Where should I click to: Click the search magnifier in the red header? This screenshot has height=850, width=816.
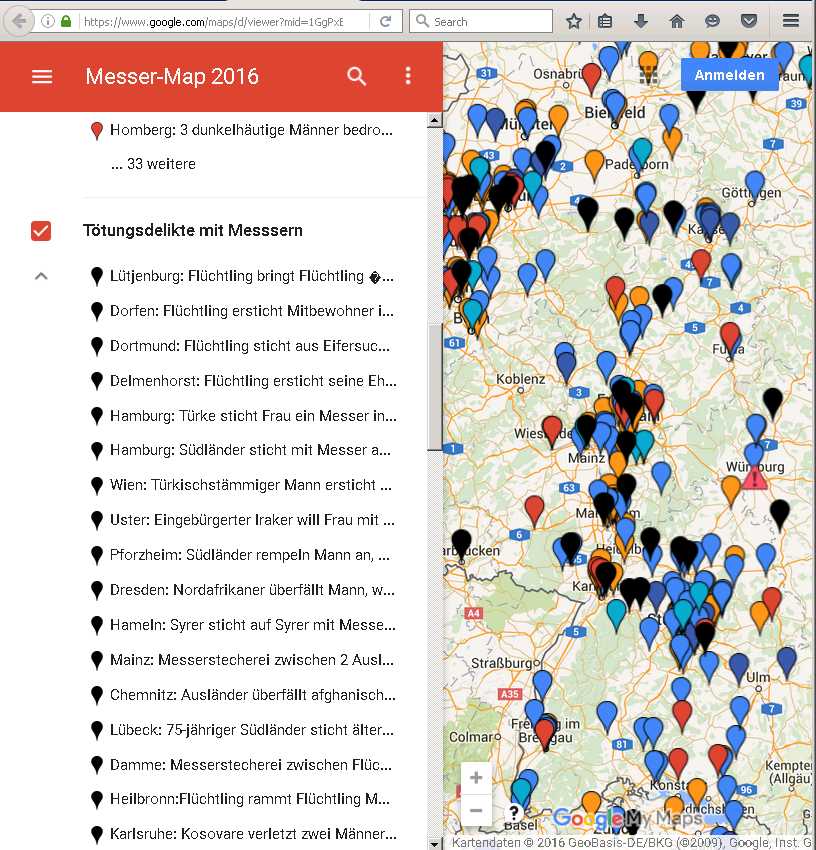pos(357,76)
